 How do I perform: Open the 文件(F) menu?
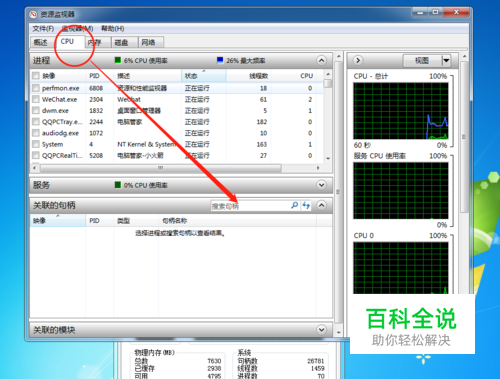[43, 29]
